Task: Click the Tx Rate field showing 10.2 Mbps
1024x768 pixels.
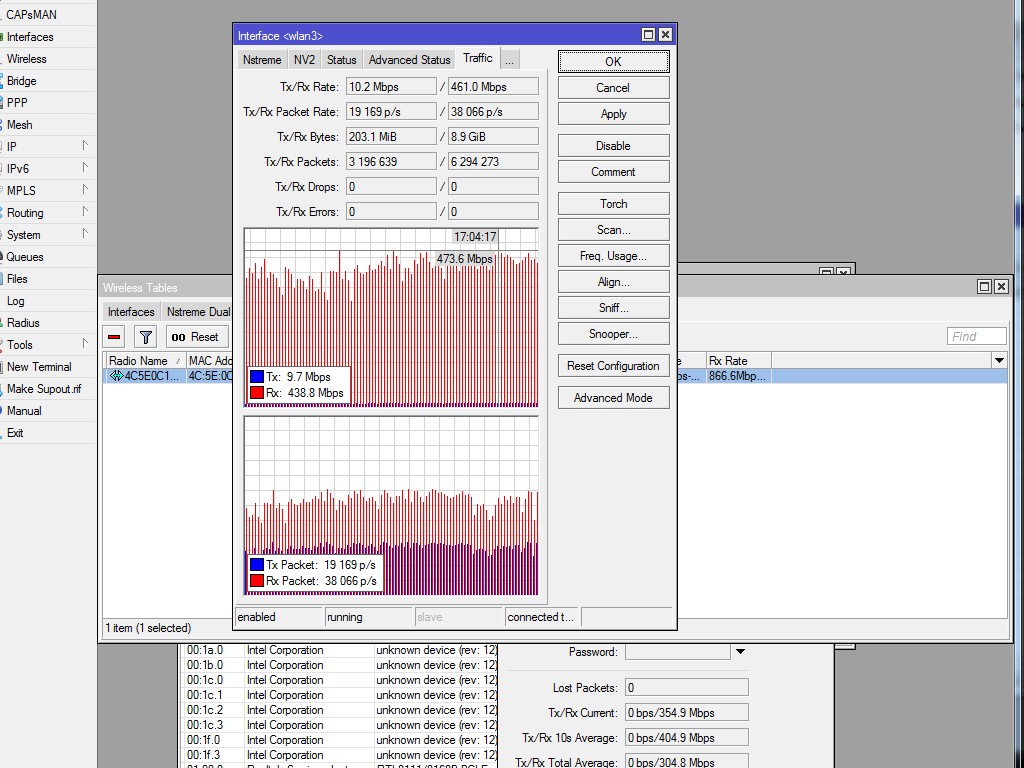Action: [x=391, y=86]
